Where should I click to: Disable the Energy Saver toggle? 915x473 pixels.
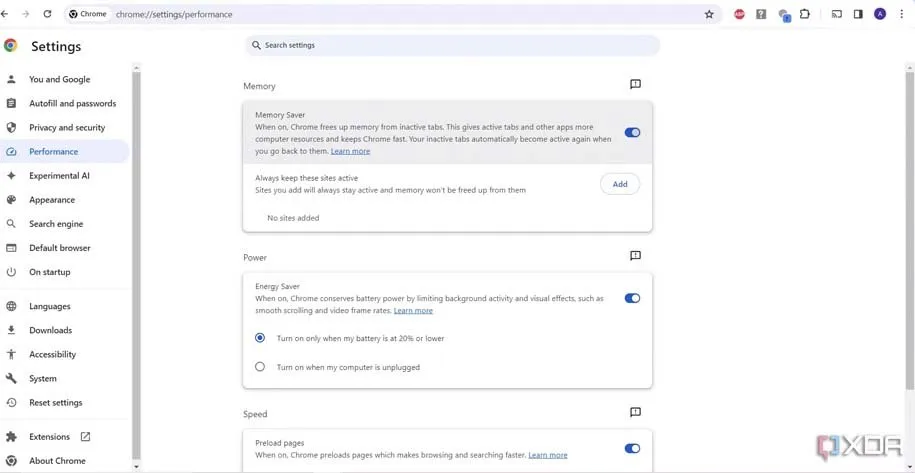tap(632, 298)
